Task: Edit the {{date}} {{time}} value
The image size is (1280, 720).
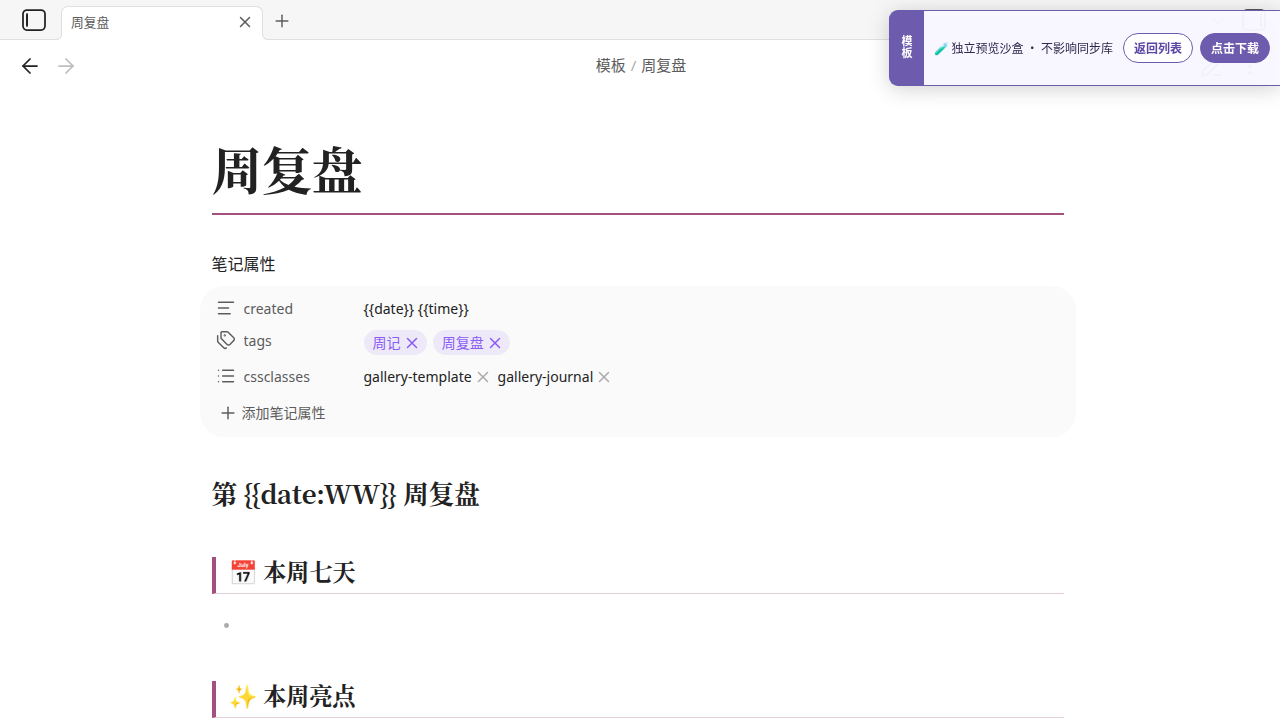Action: tap(416, 309)
